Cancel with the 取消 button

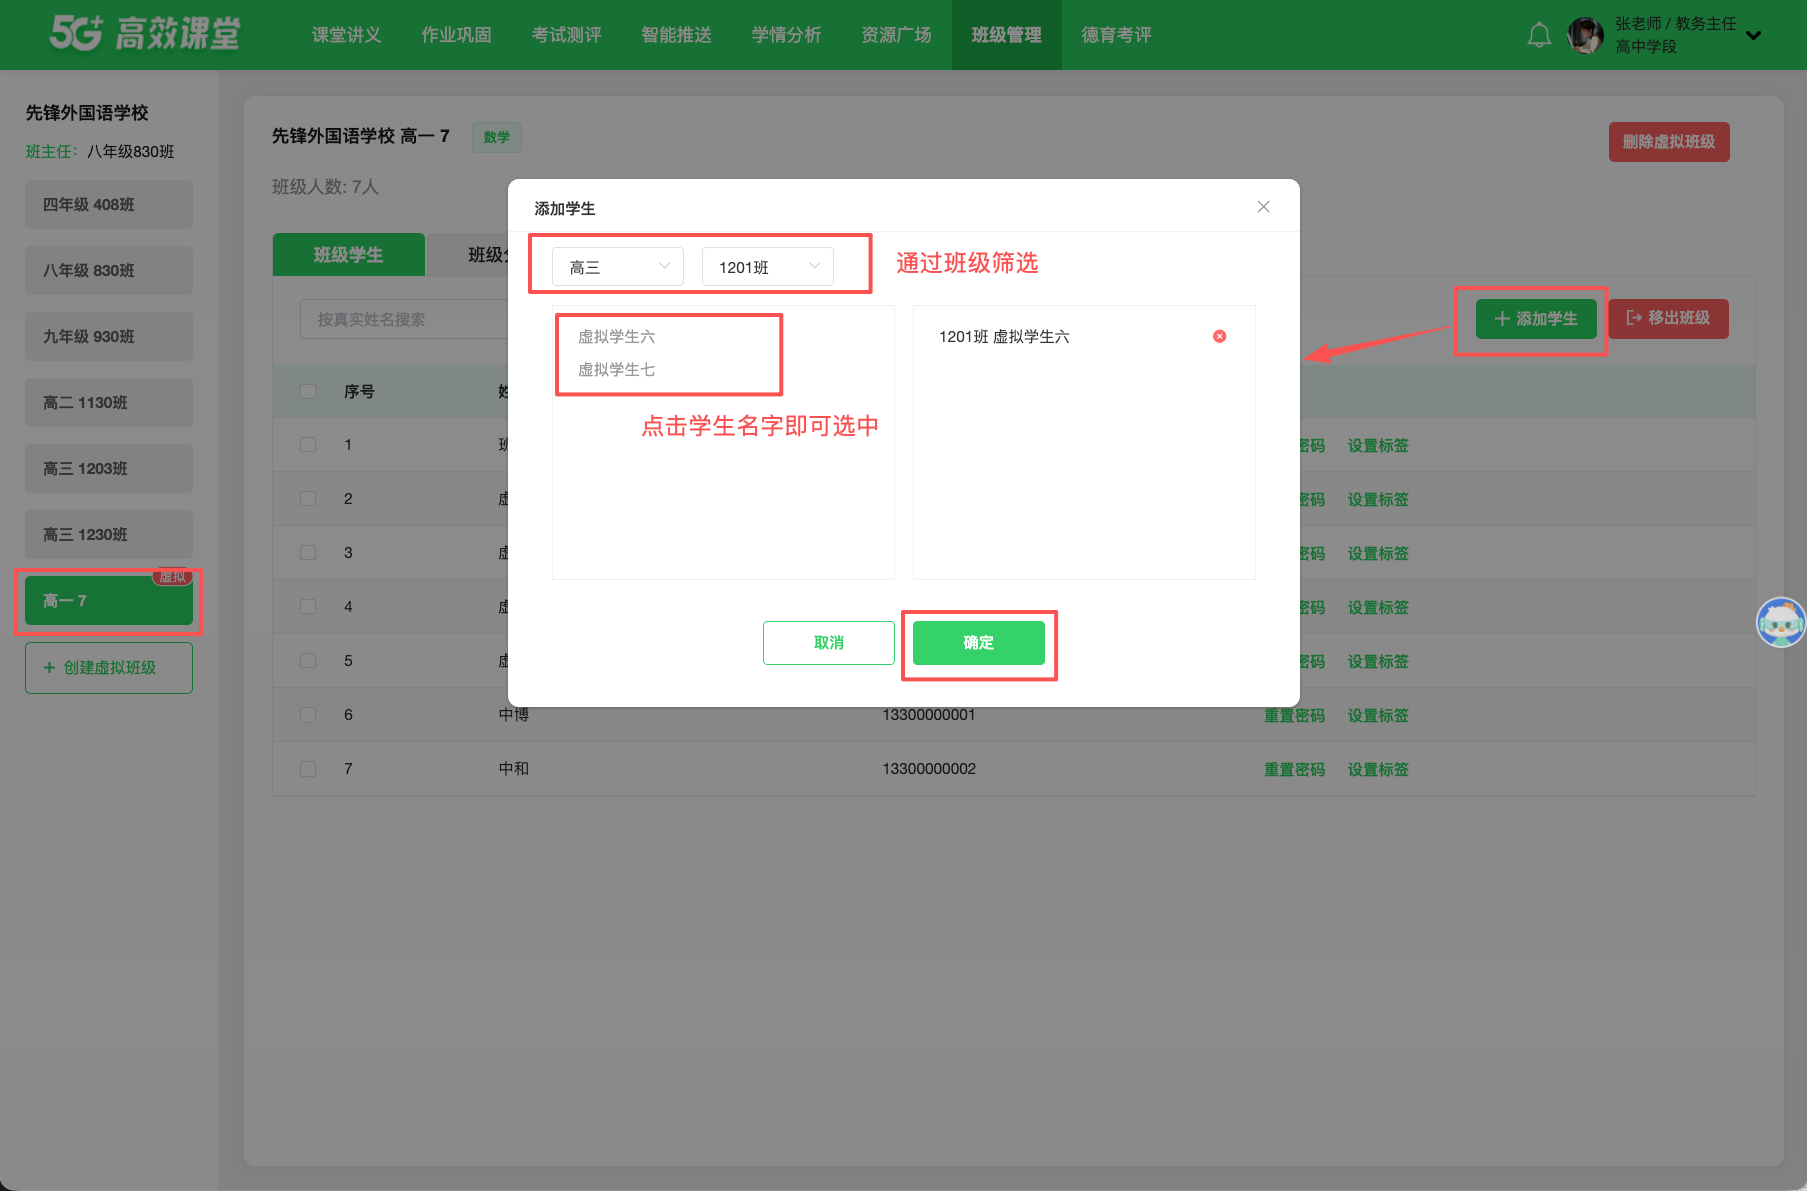point(829,643)
